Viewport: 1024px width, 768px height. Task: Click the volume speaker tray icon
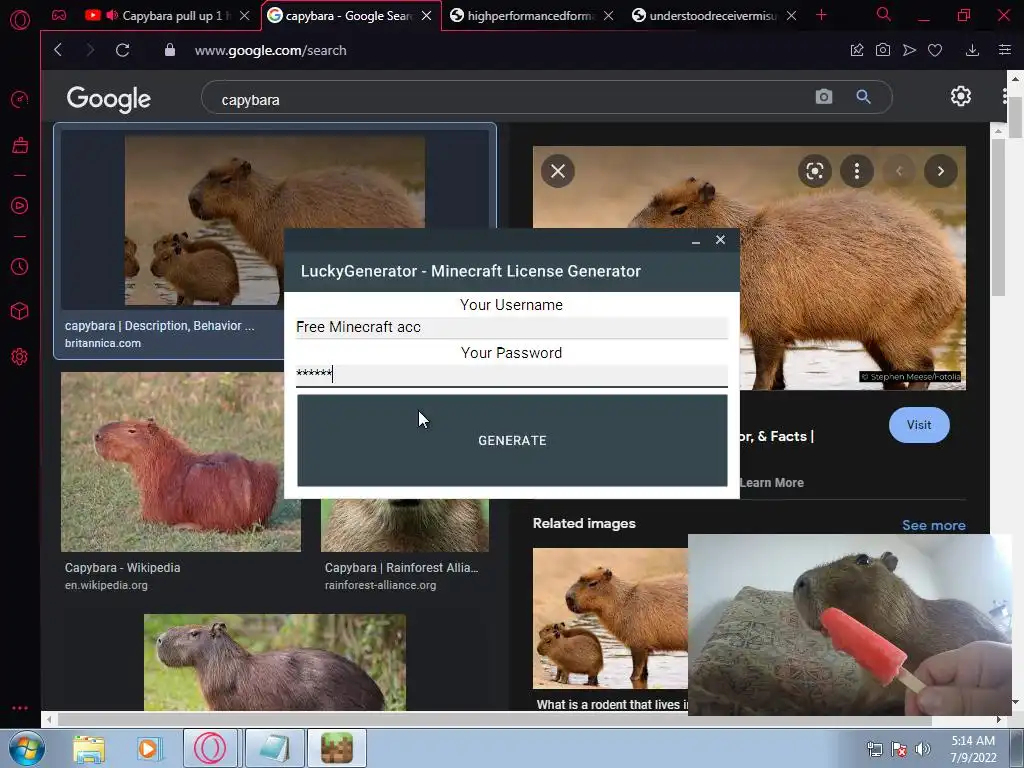coord(922,748)
